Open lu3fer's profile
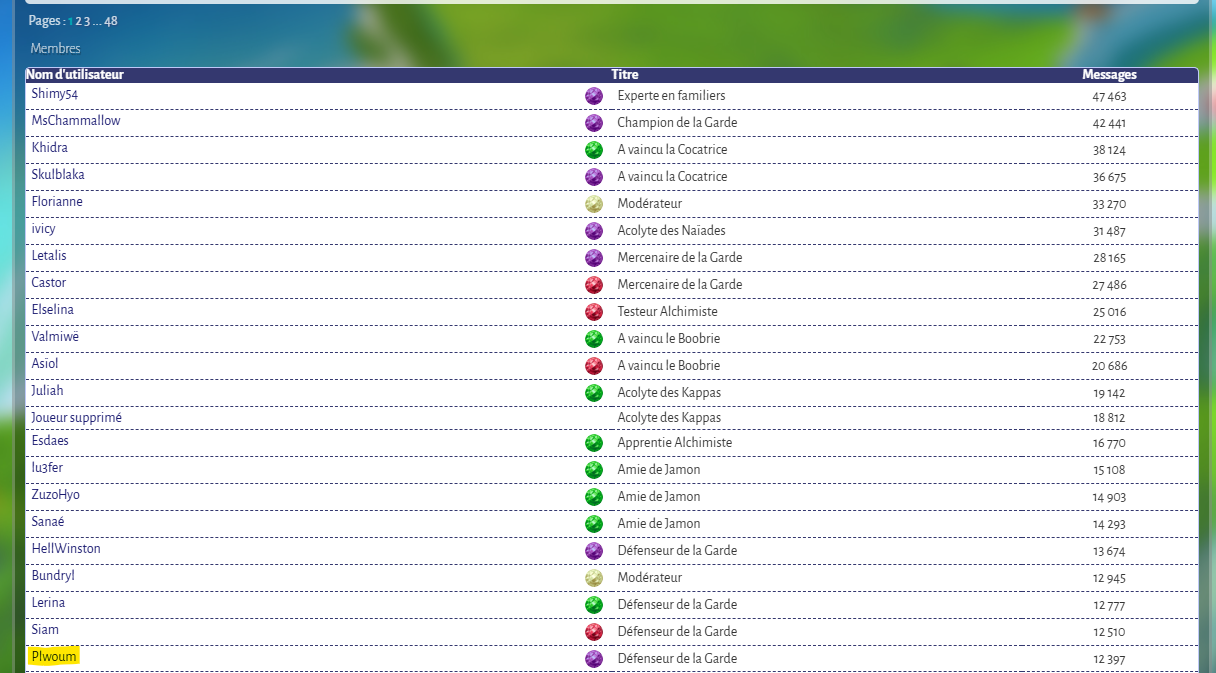The height and width of the screenshot is (673, 1216). point(47,468)
